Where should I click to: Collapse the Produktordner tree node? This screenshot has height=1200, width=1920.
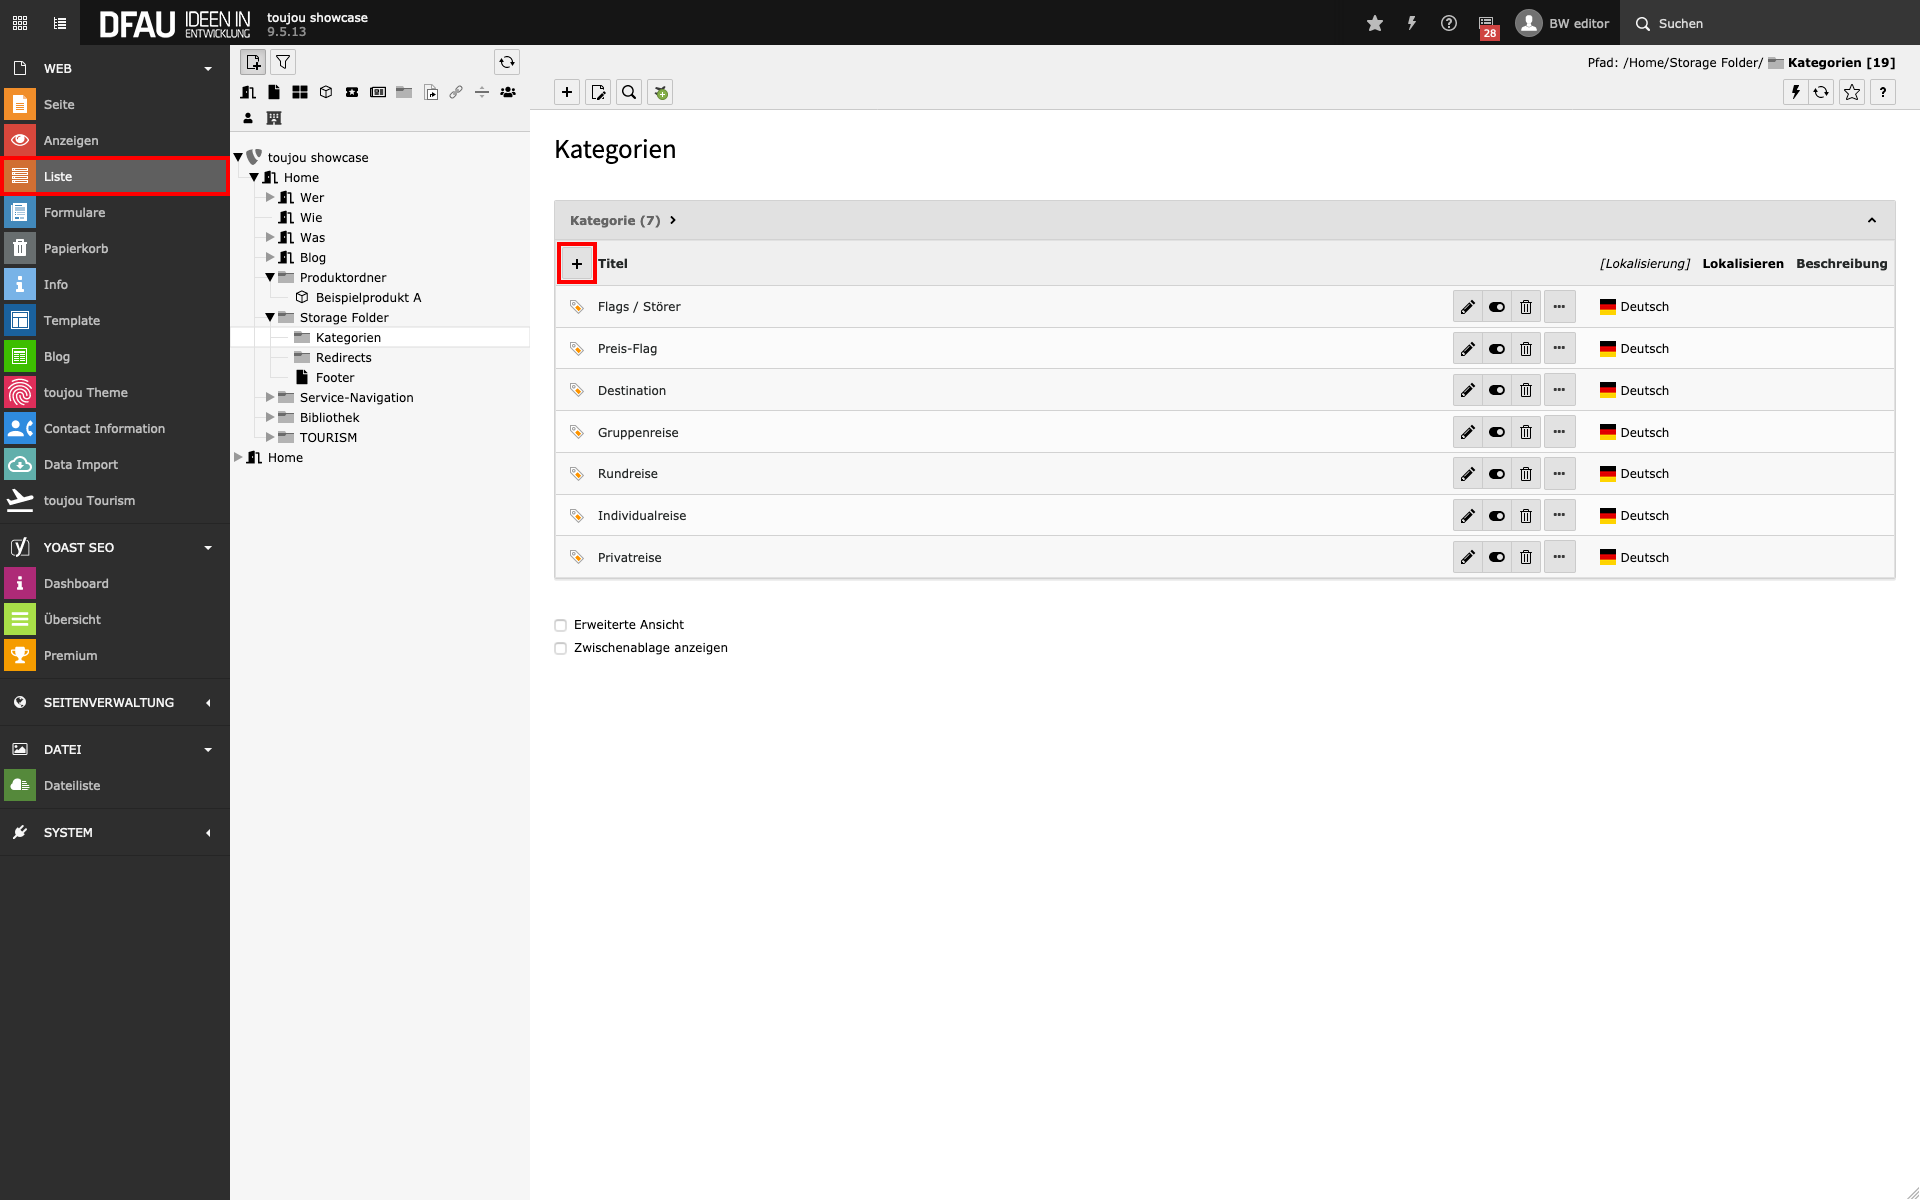(270, 278)
